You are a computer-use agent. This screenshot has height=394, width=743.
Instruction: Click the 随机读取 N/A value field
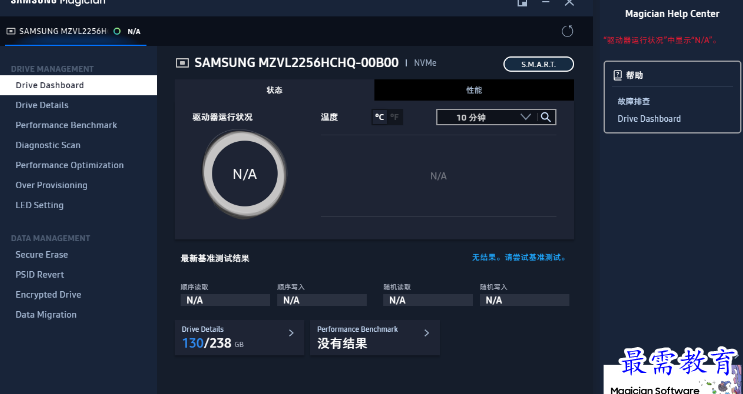(428, 300)
